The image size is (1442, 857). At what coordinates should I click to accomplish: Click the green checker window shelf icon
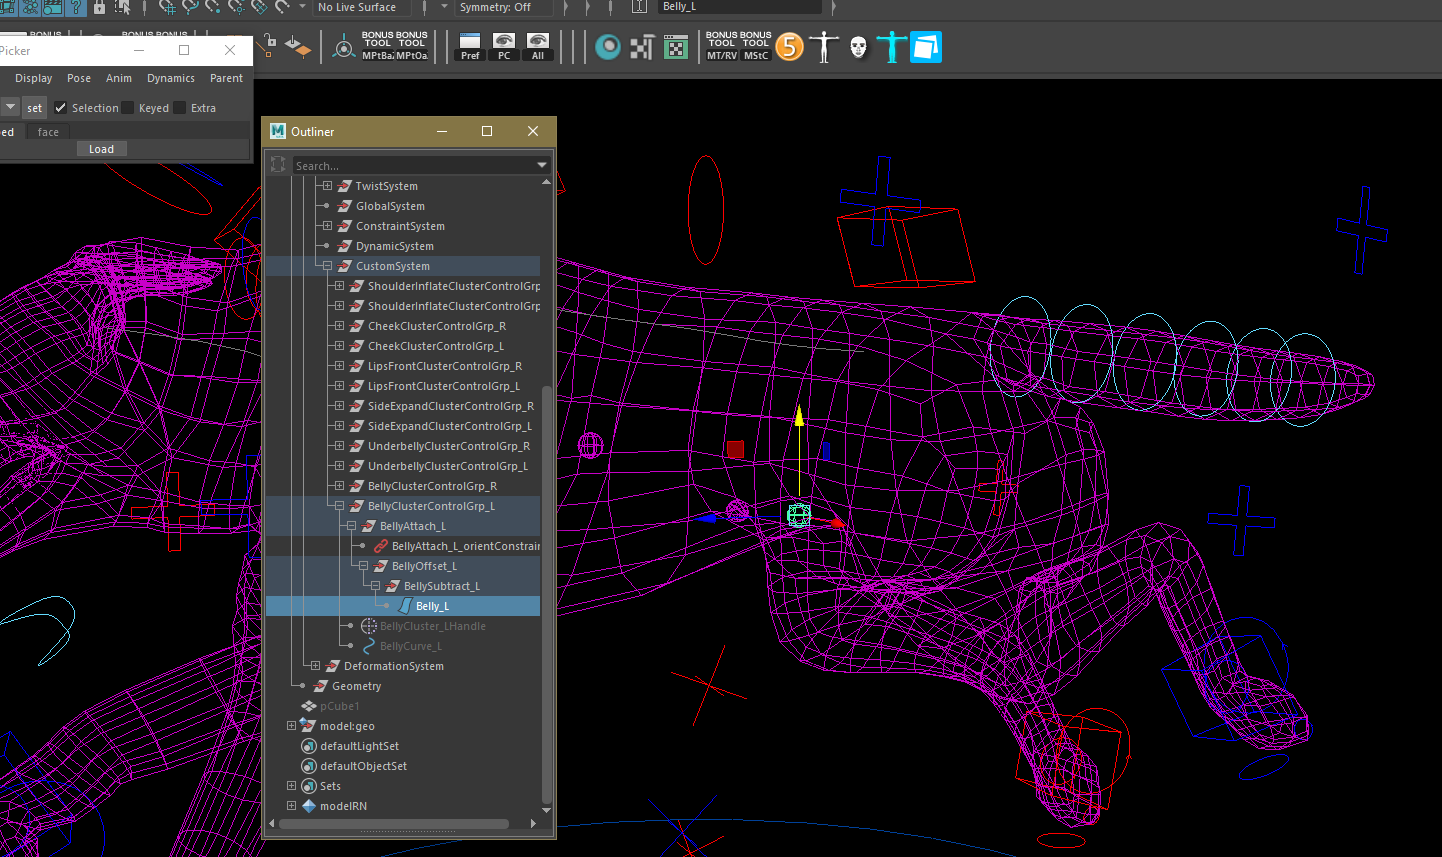click(x=676, y=47)
